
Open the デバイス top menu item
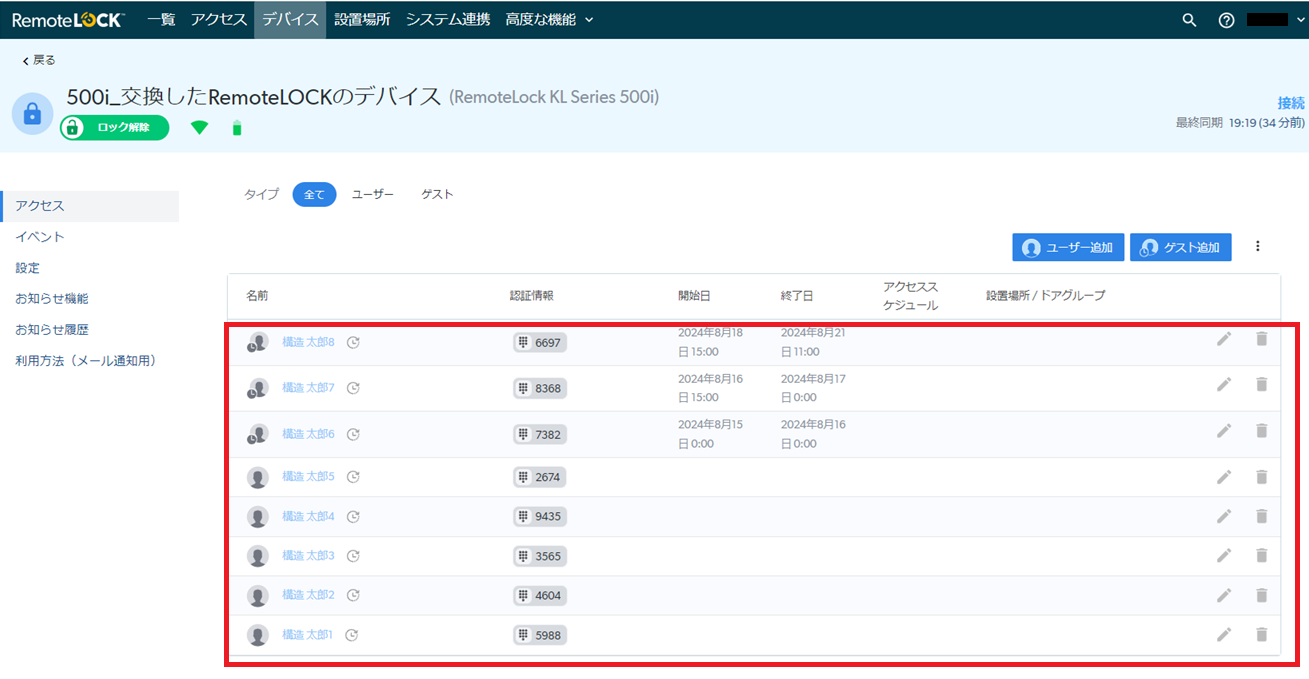tap(290, 20)
